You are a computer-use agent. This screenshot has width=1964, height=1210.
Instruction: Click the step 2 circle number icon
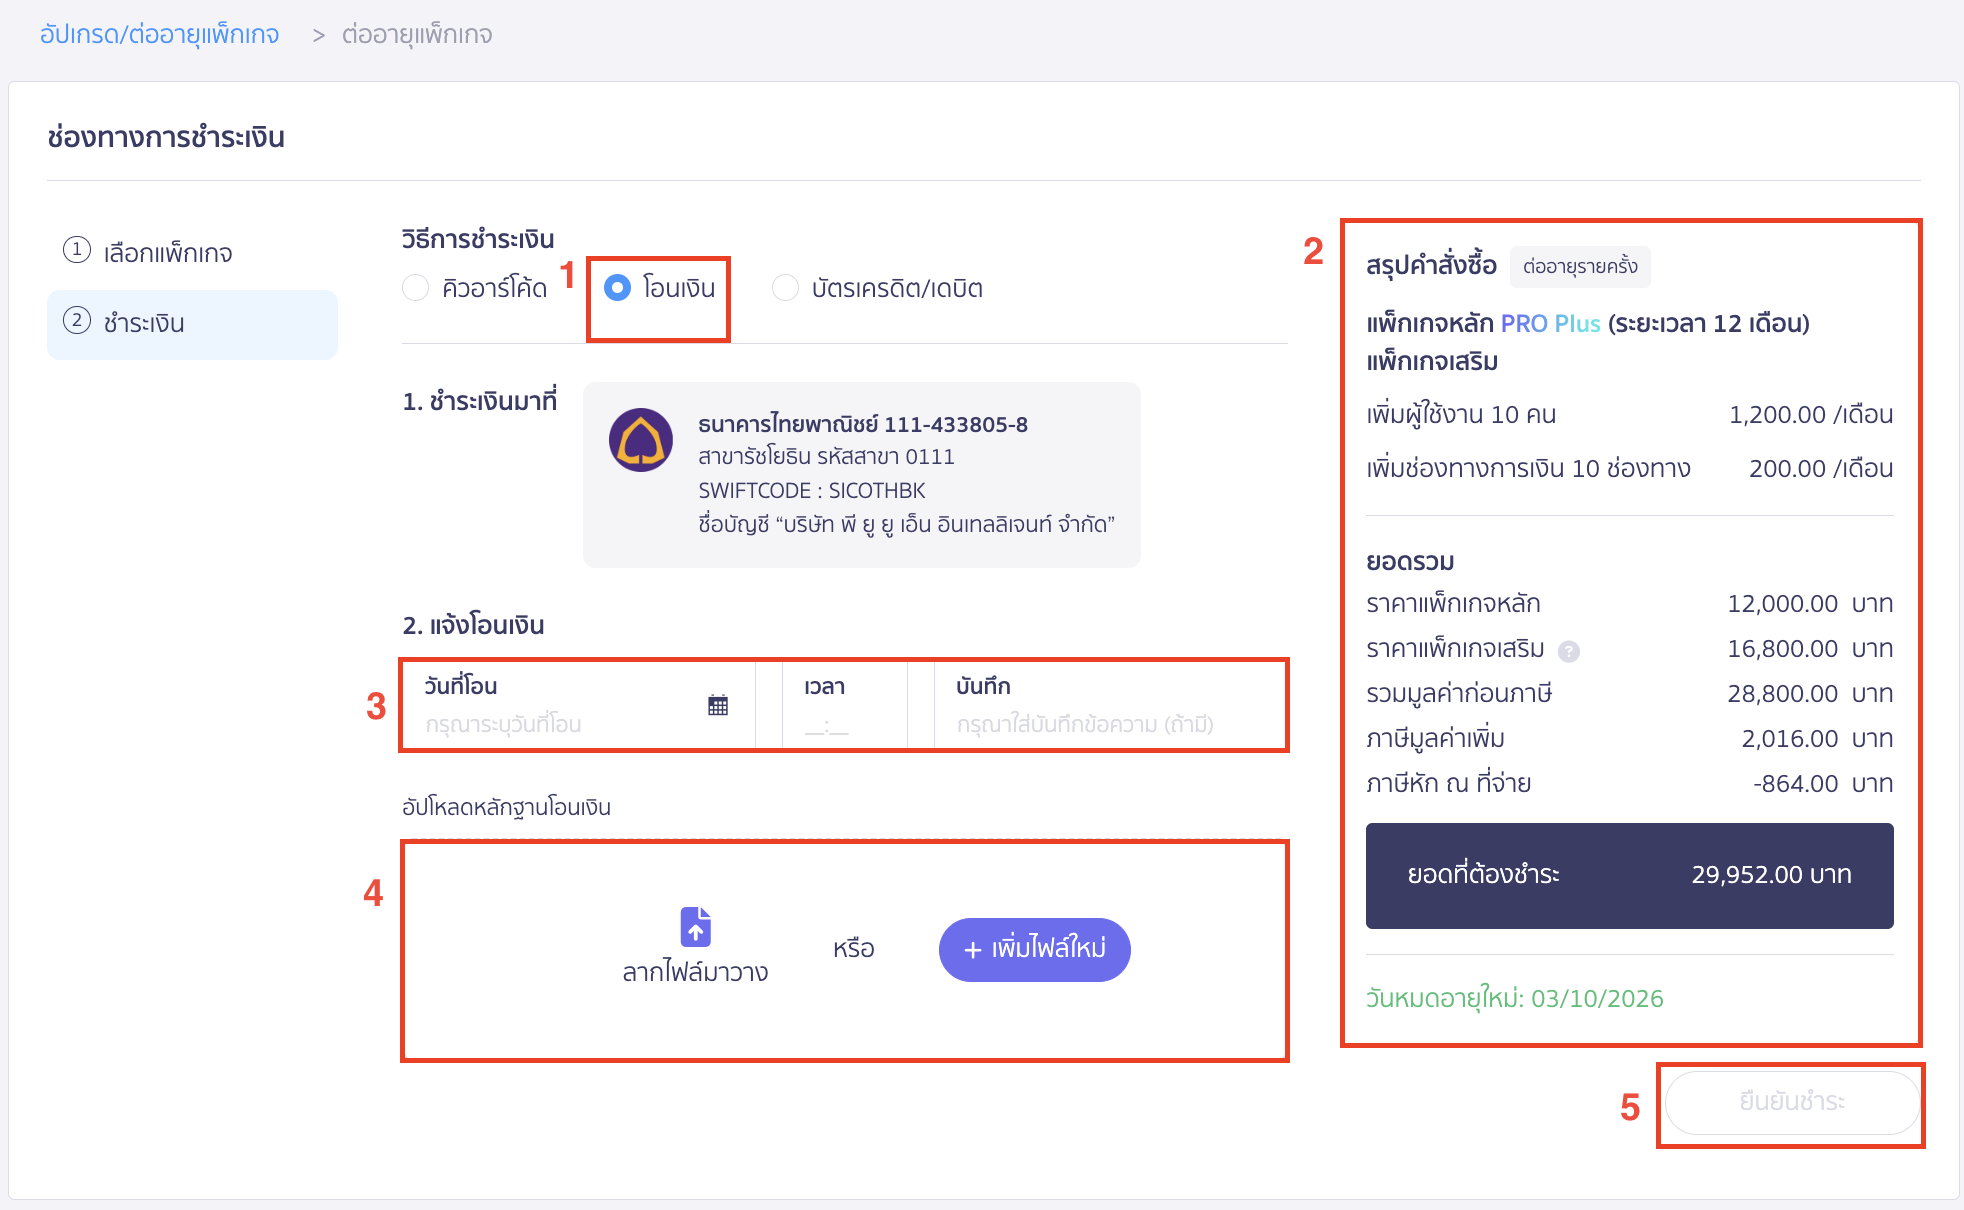coord(77,321)
